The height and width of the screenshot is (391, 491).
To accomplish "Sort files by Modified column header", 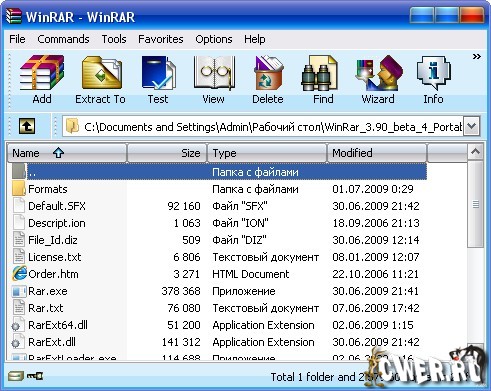I will [377, 153].
